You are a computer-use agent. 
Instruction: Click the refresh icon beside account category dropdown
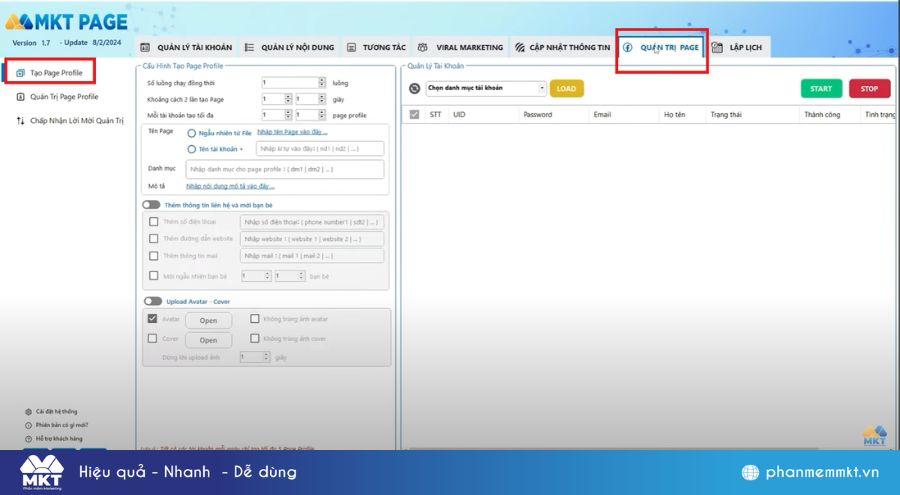[x=414, y=88]
